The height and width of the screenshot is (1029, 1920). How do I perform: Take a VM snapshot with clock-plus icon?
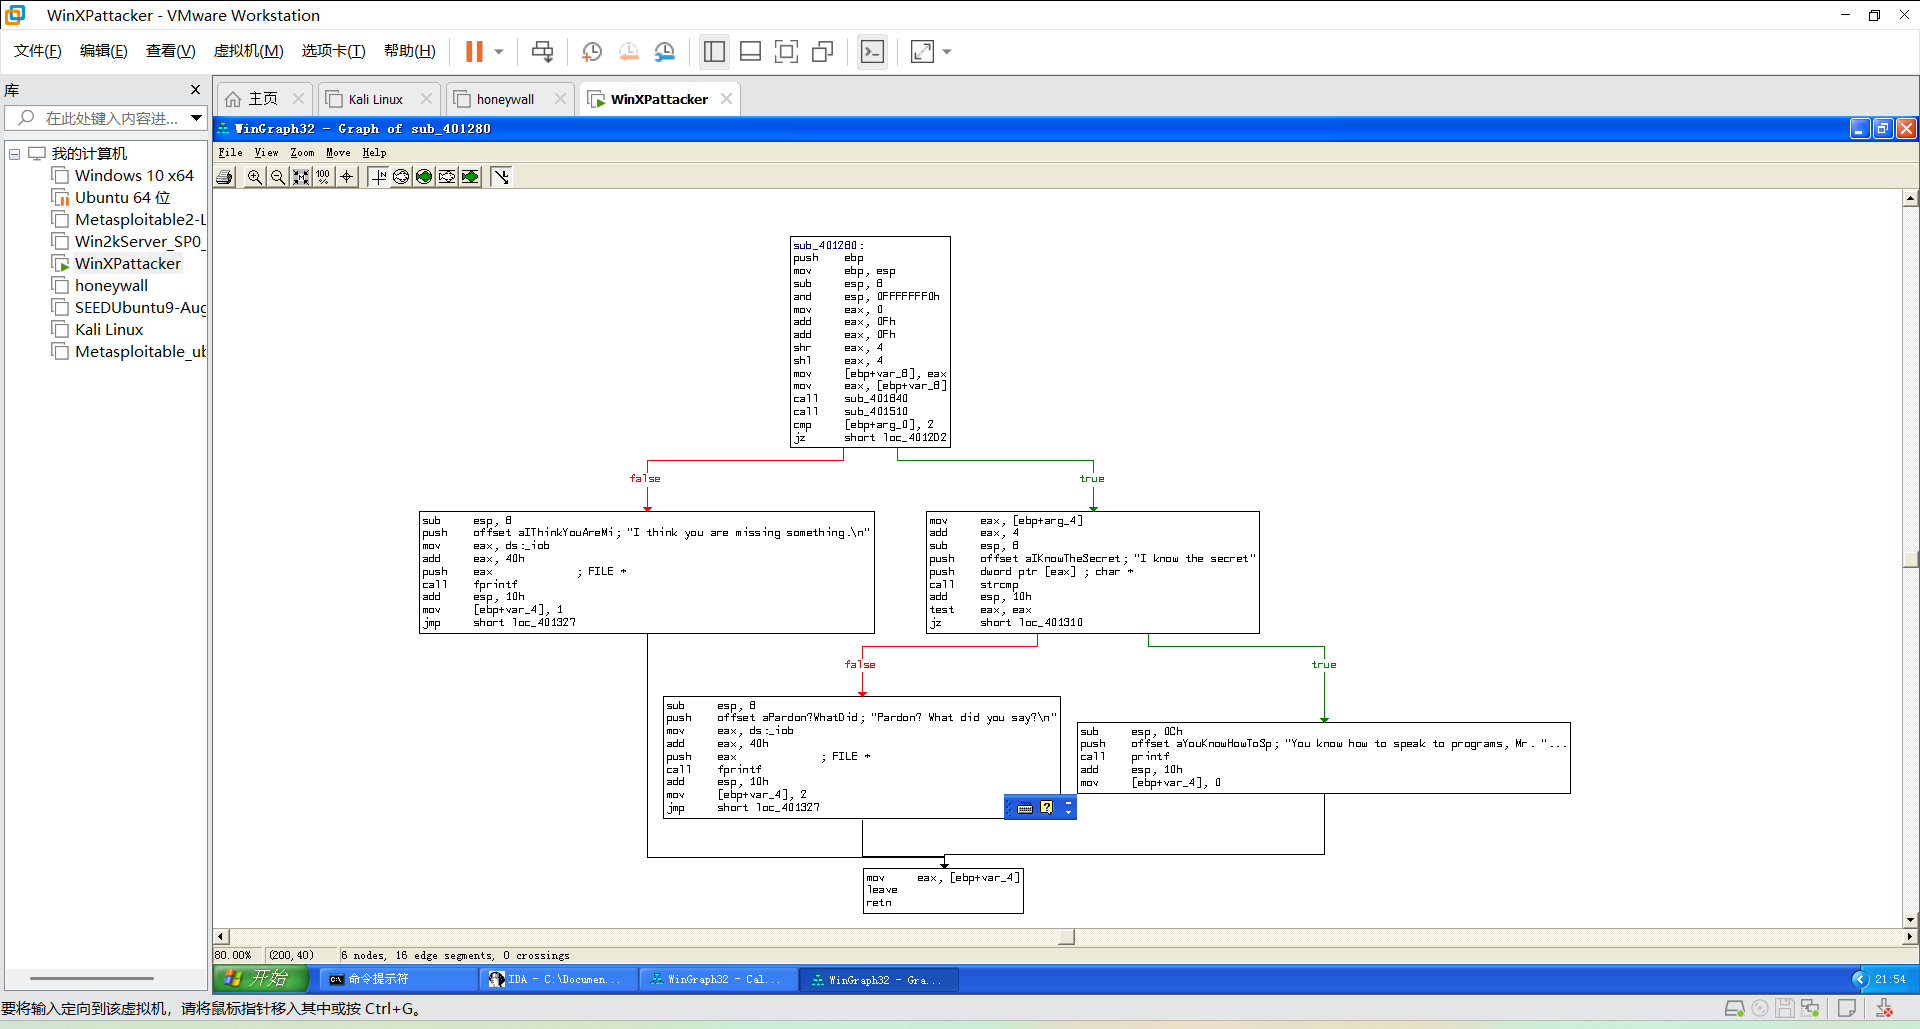592,51
